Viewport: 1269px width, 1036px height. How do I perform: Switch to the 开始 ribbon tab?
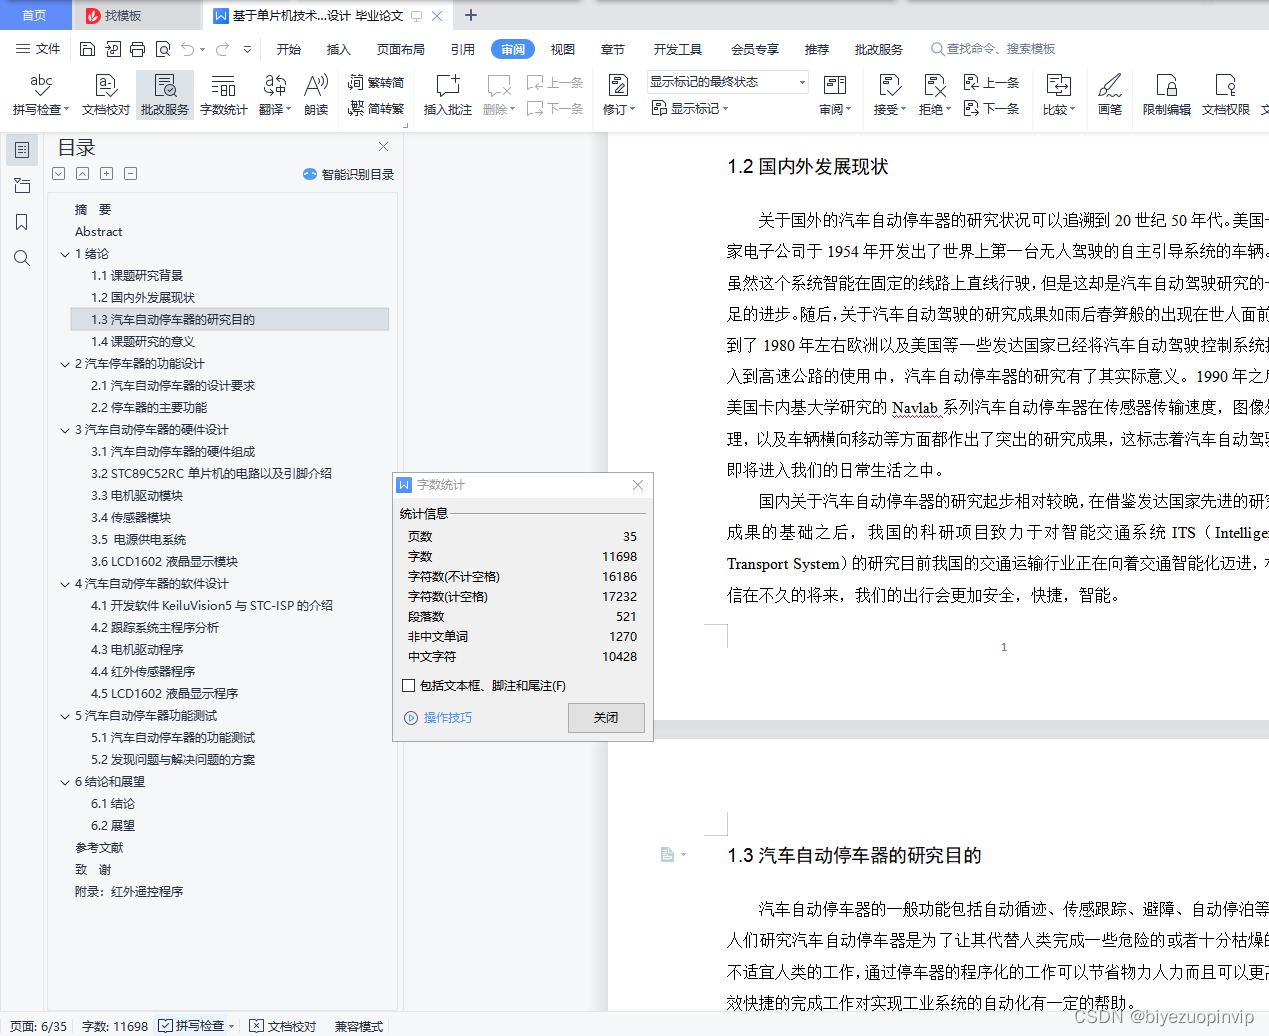coord(289,49)
